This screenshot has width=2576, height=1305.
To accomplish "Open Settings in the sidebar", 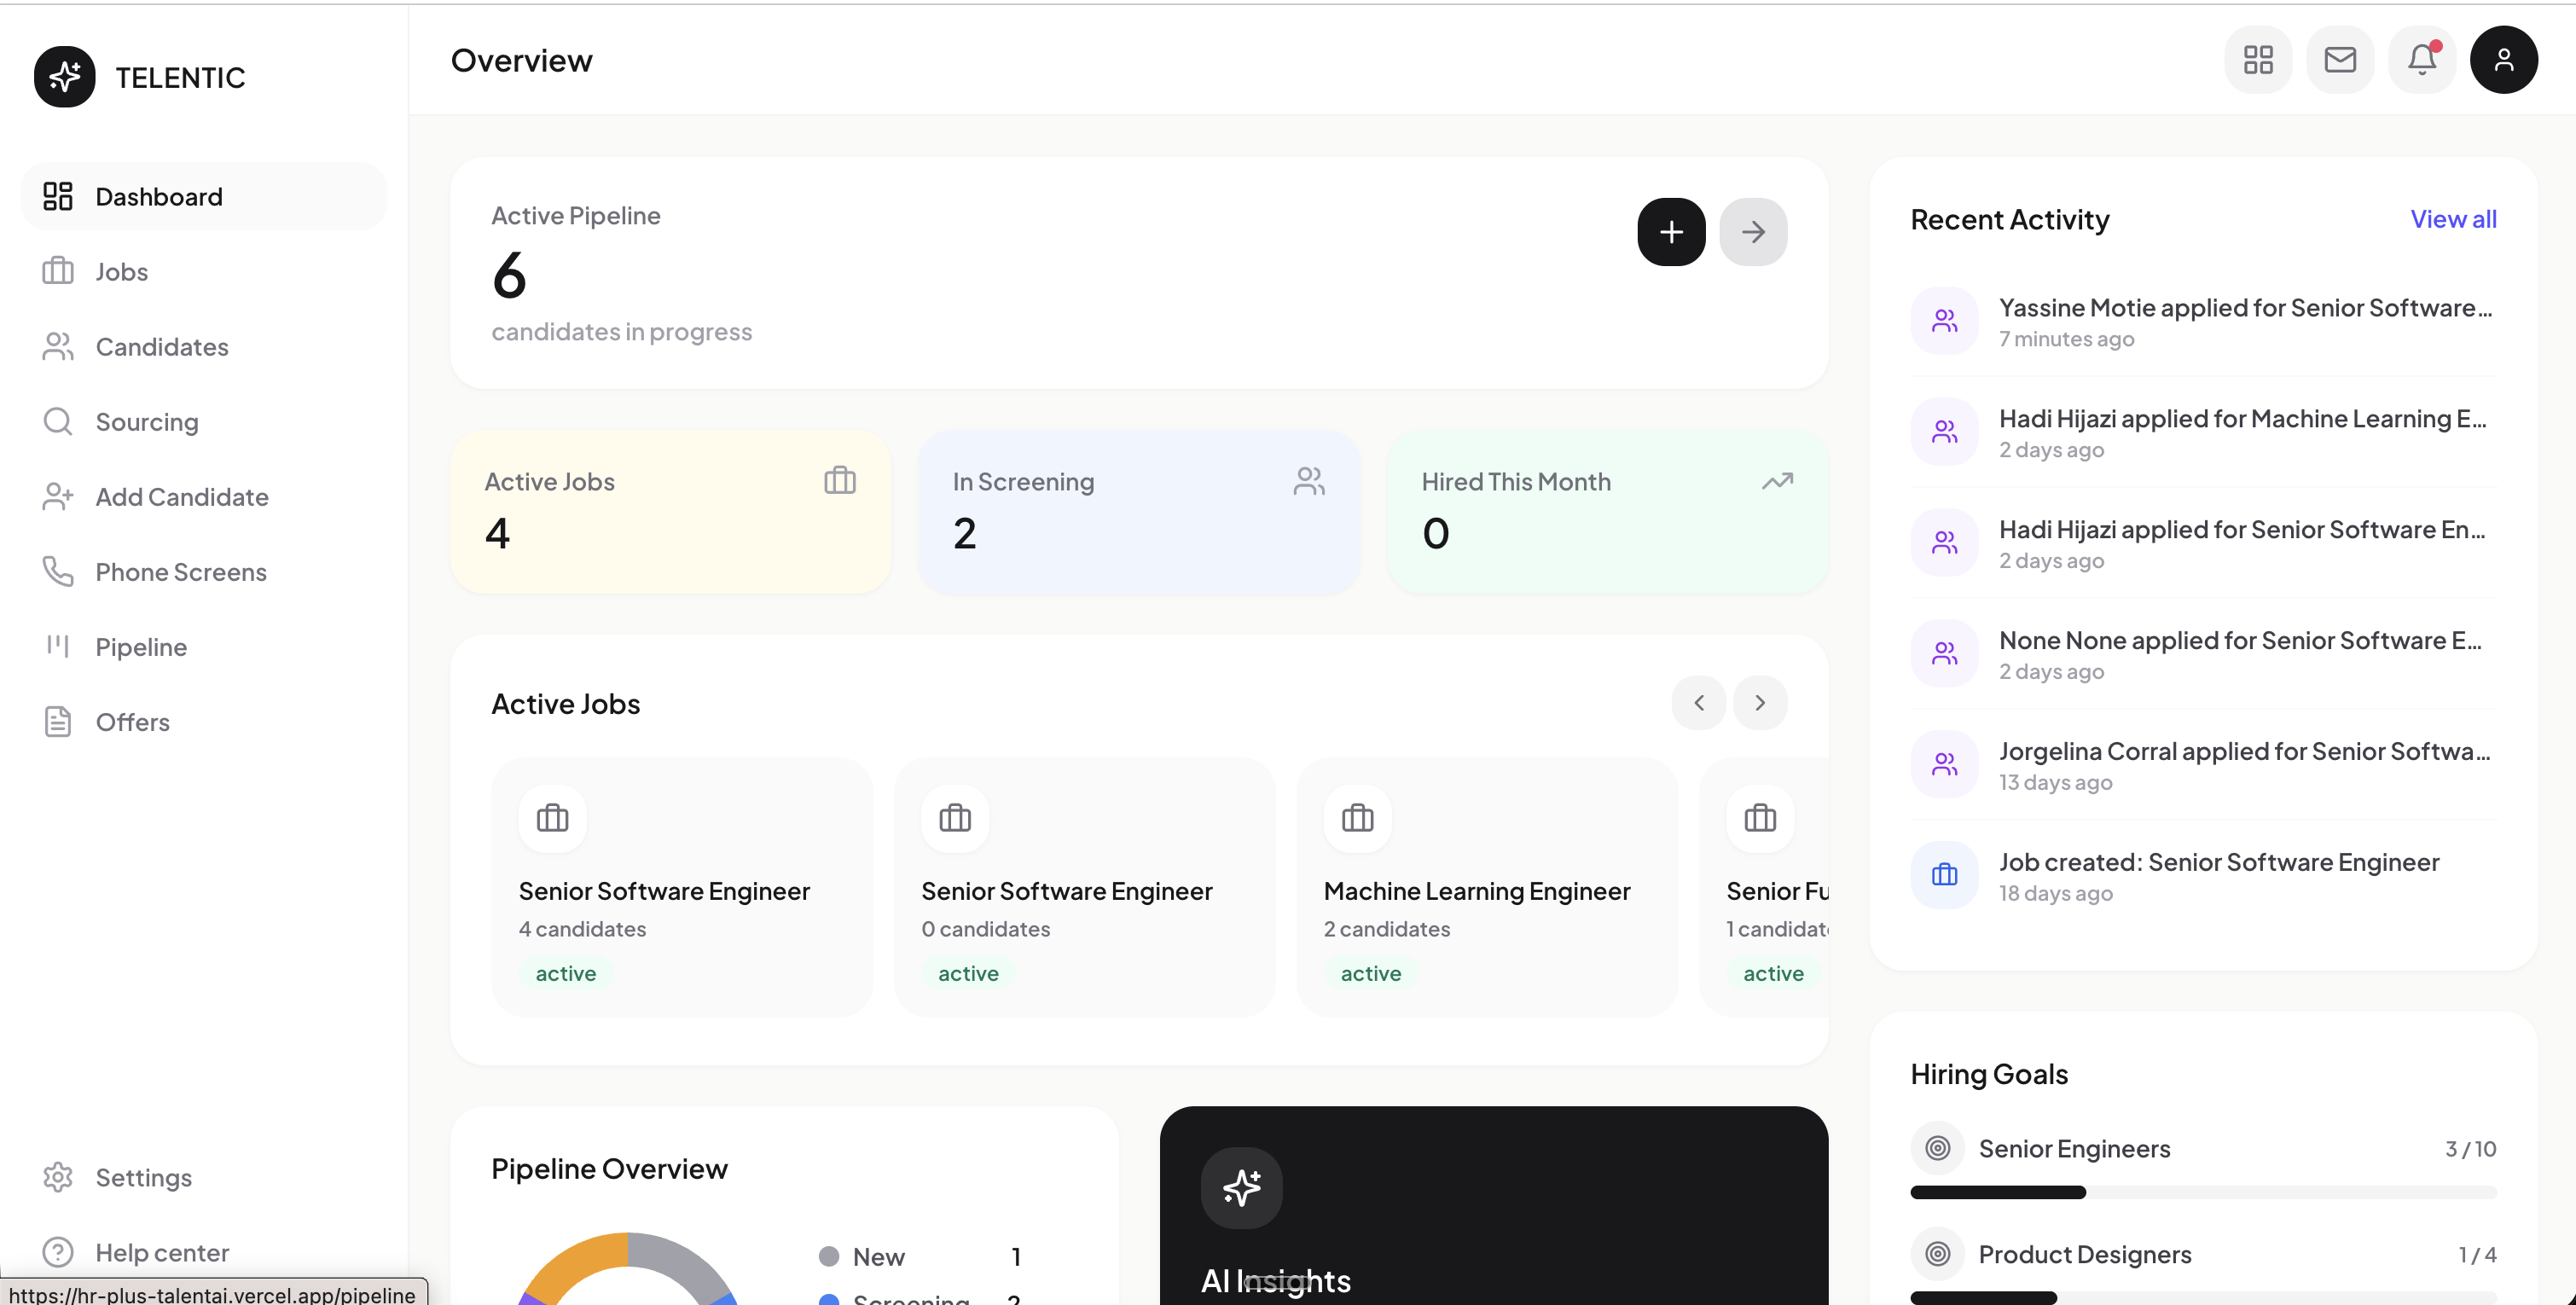I will point(143,1177).
